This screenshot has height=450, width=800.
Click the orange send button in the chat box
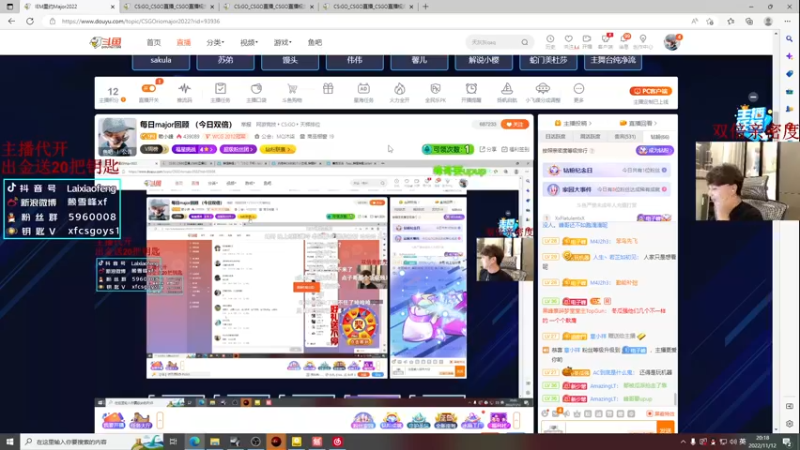665,429
